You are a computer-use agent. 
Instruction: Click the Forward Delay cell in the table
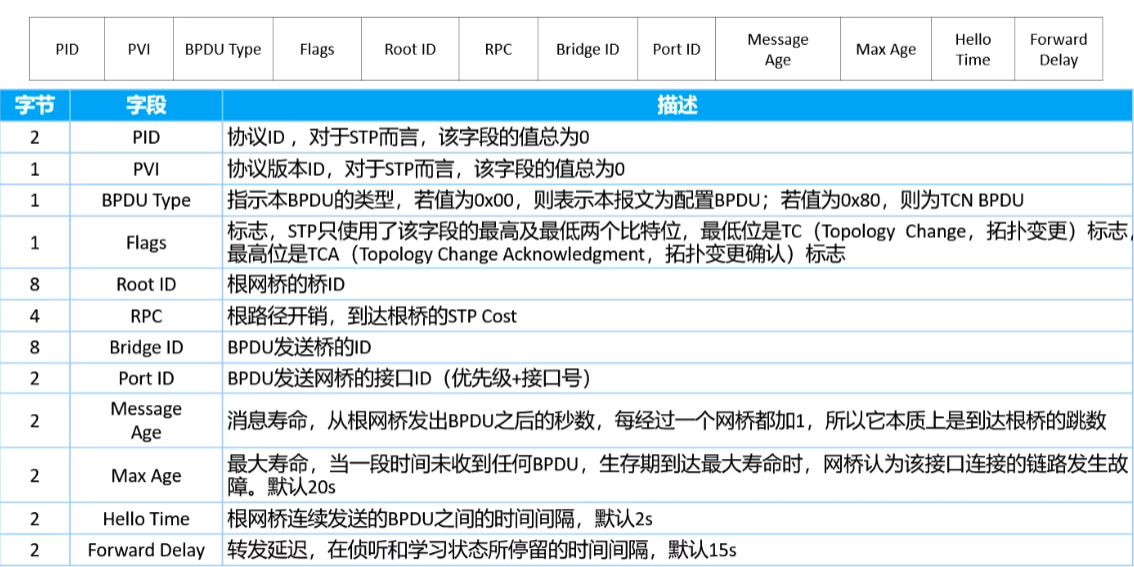(146, 550)
